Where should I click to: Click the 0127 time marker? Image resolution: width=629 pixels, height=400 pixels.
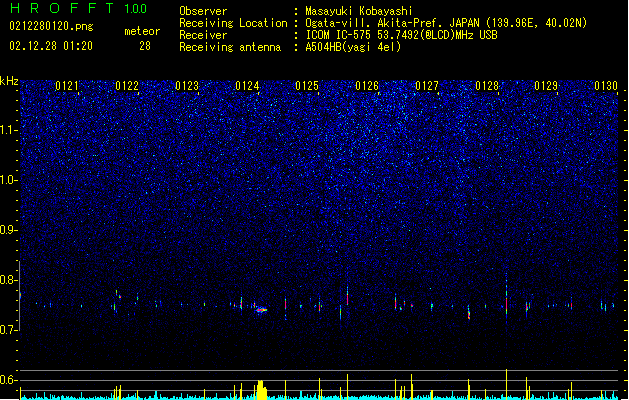pos(427,86)
